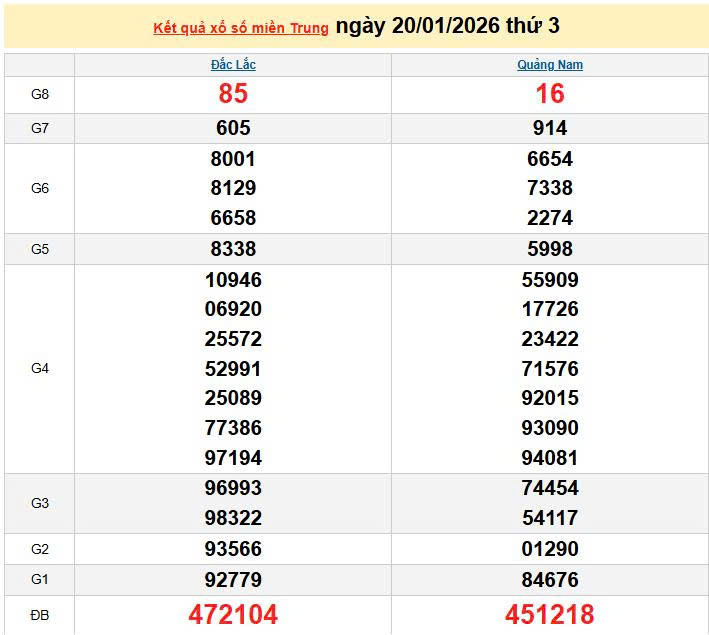Click Quảng Nam G8 result 16
The width and height of the screenshot is (709, 635).
coord(550,94)
